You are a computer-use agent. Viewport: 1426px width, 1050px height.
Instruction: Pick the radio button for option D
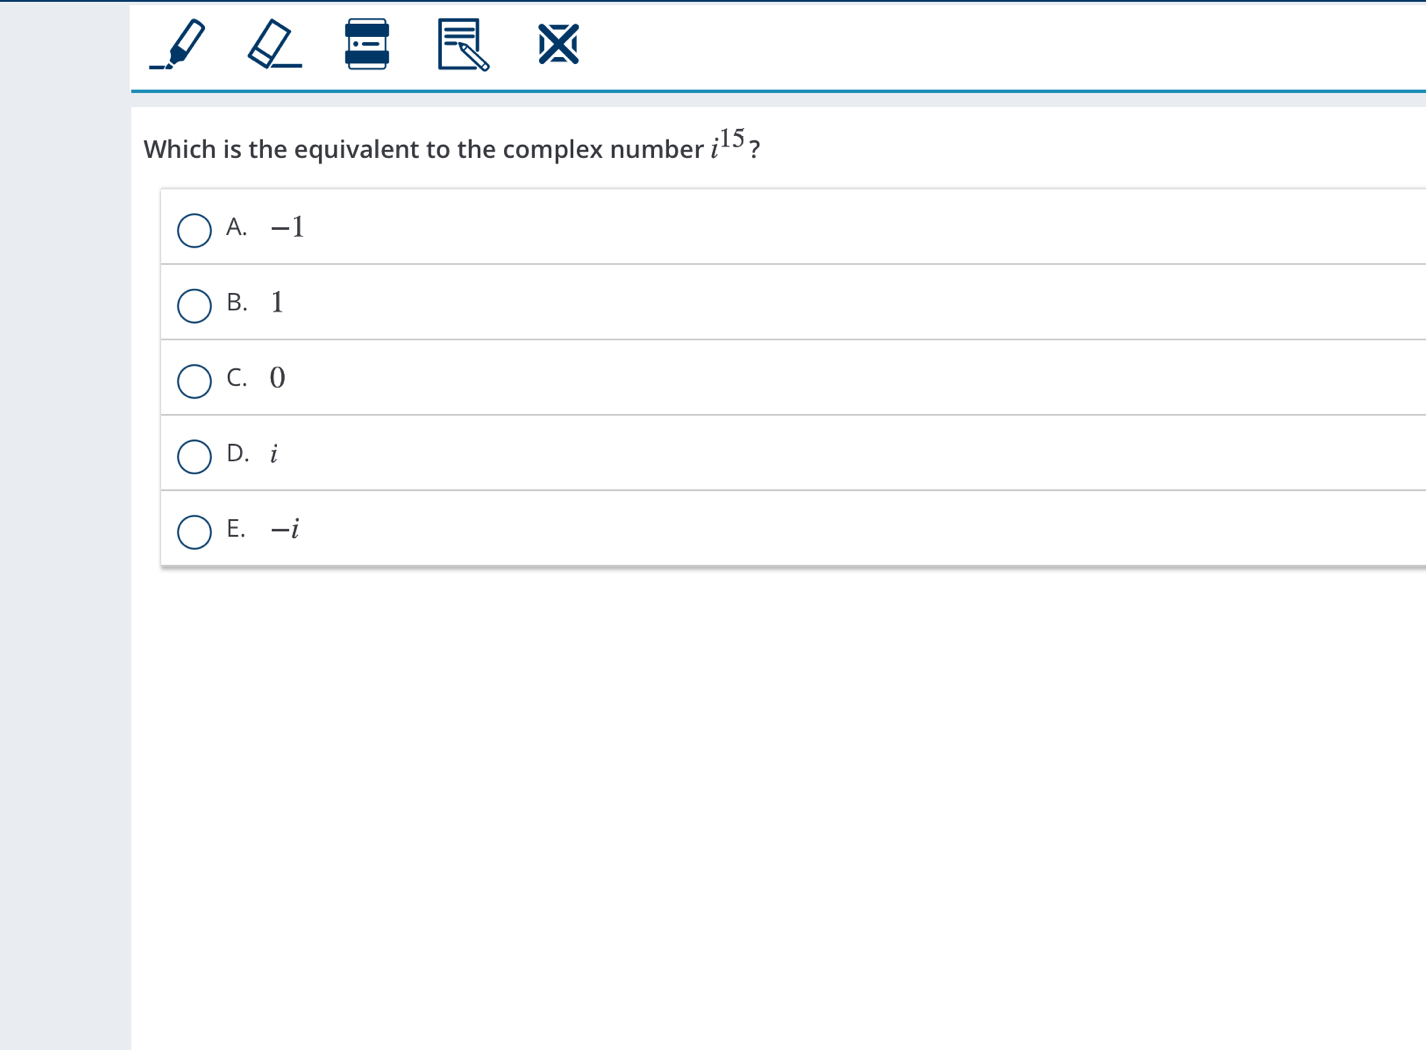pos(194,456)
